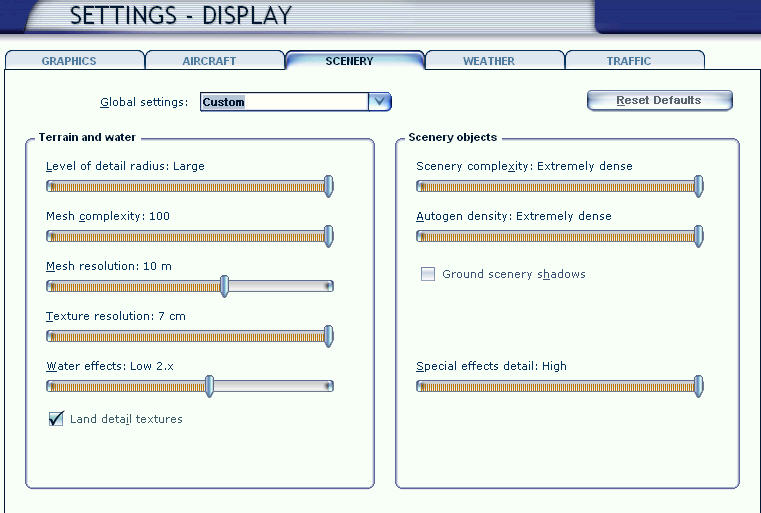Click the Texture resolution slider handle

[x=329, y=336]
